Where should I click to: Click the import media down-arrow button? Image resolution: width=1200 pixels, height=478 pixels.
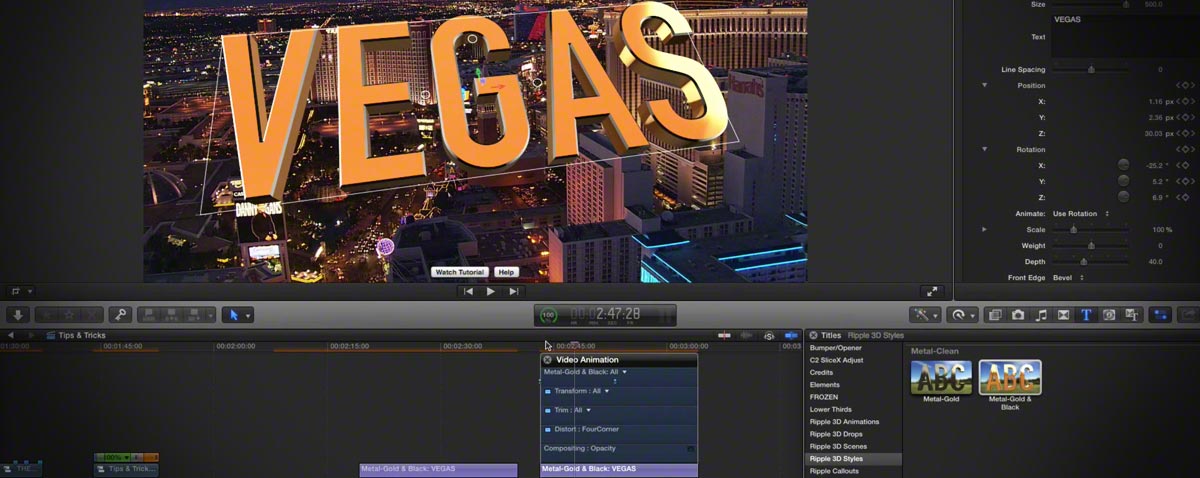pos(19,315)
